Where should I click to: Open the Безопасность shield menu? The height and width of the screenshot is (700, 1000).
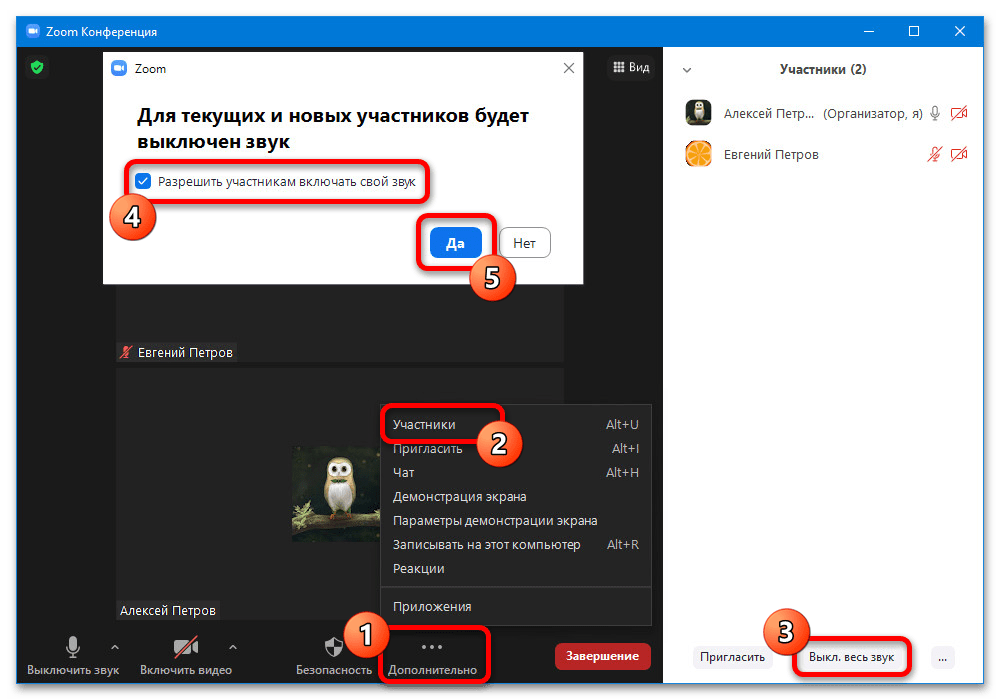click(x=334, y=656)
